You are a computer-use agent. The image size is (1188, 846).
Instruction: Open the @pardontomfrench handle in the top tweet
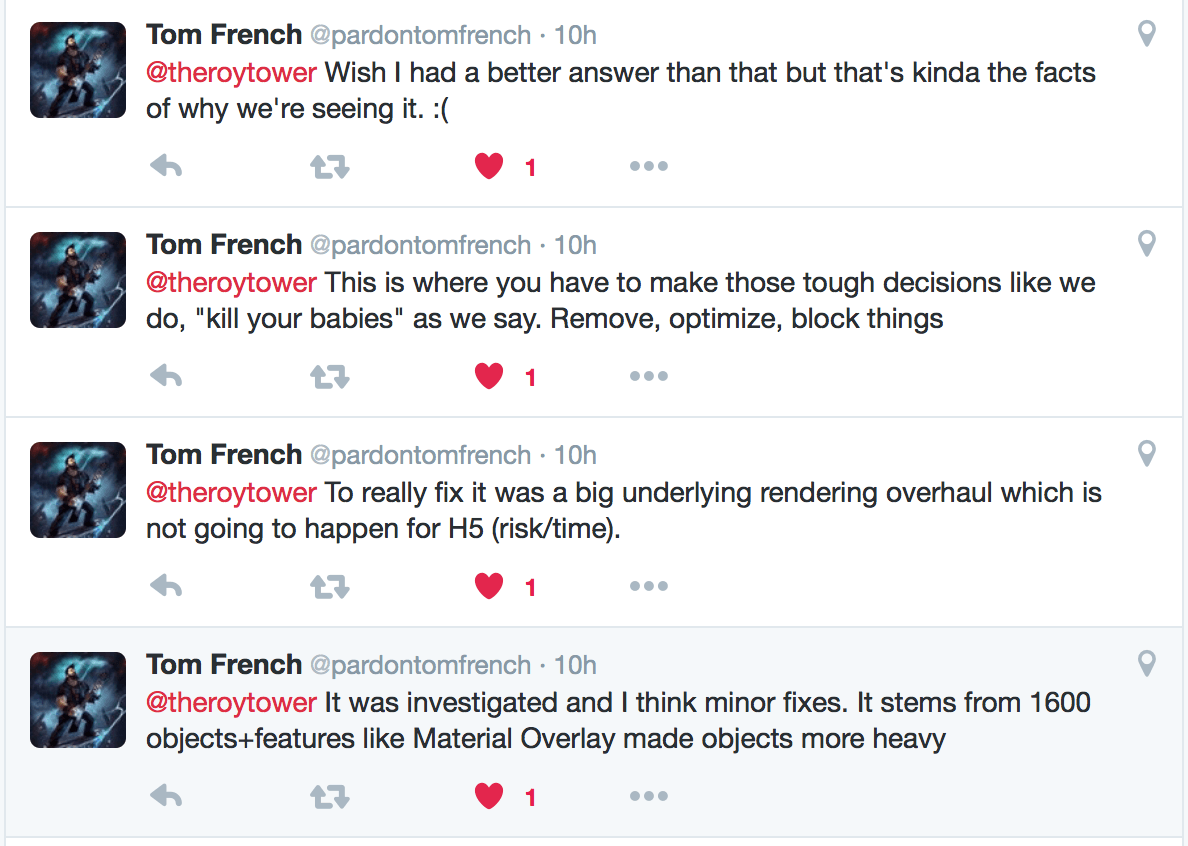420,35
